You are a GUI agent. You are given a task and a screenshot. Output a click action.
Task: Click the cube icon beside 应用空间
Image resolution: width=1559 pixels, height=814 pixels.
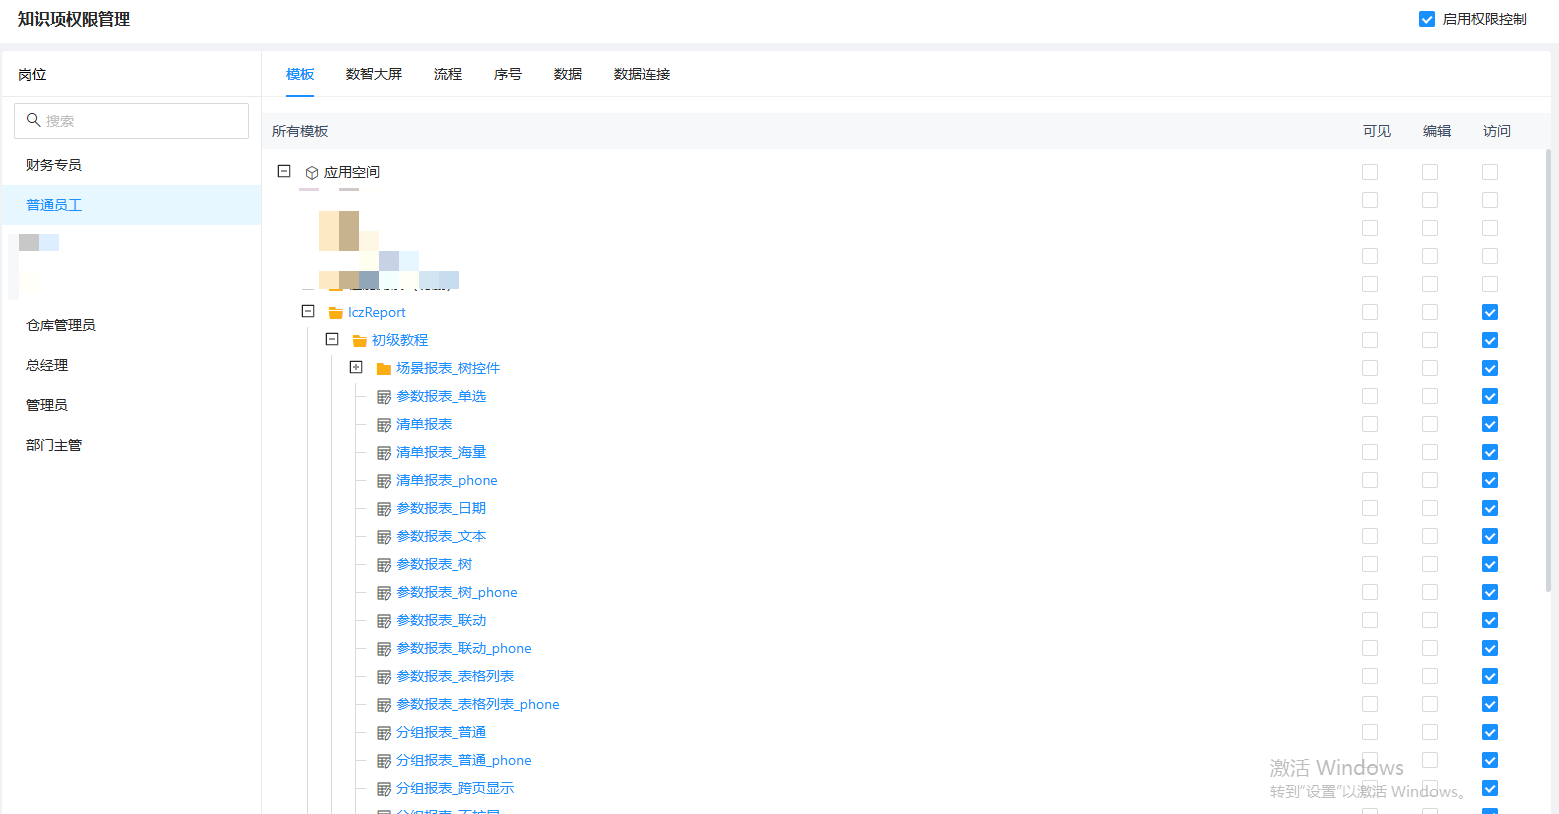[312, 173]
